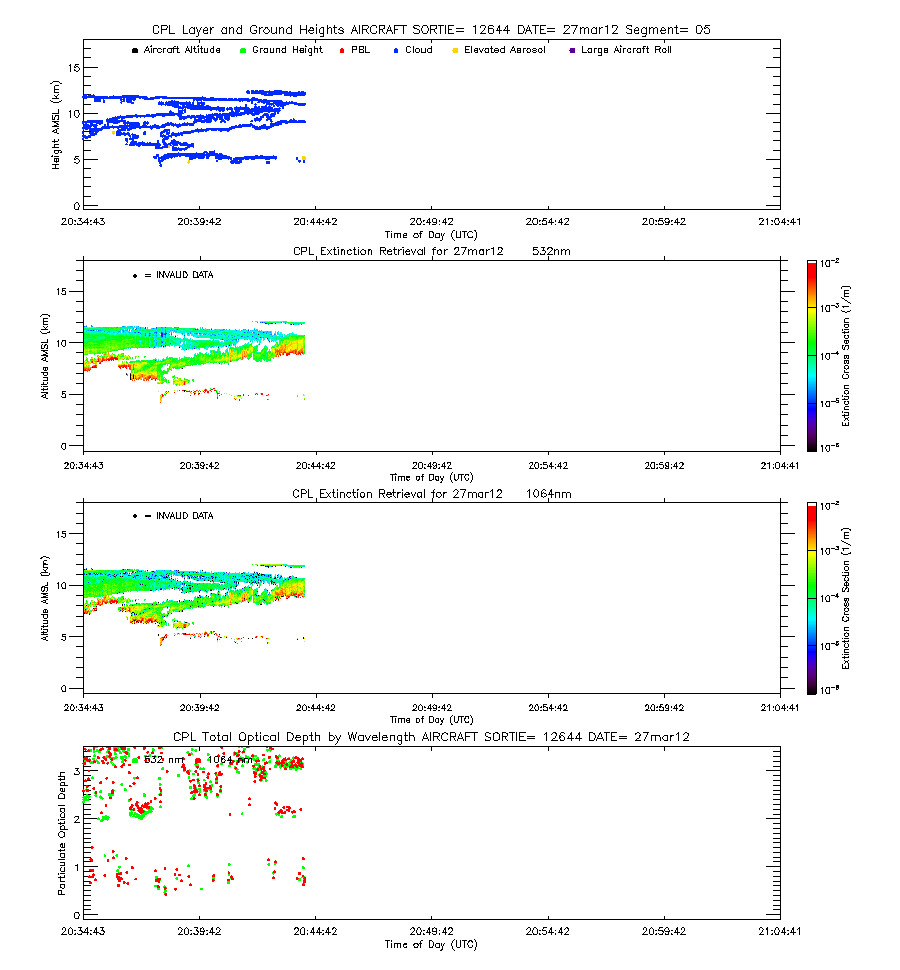Click the purple Large Aircraft Roll legend marker
This screenshot has height=970, width=900.
click(x=572, y=50)
